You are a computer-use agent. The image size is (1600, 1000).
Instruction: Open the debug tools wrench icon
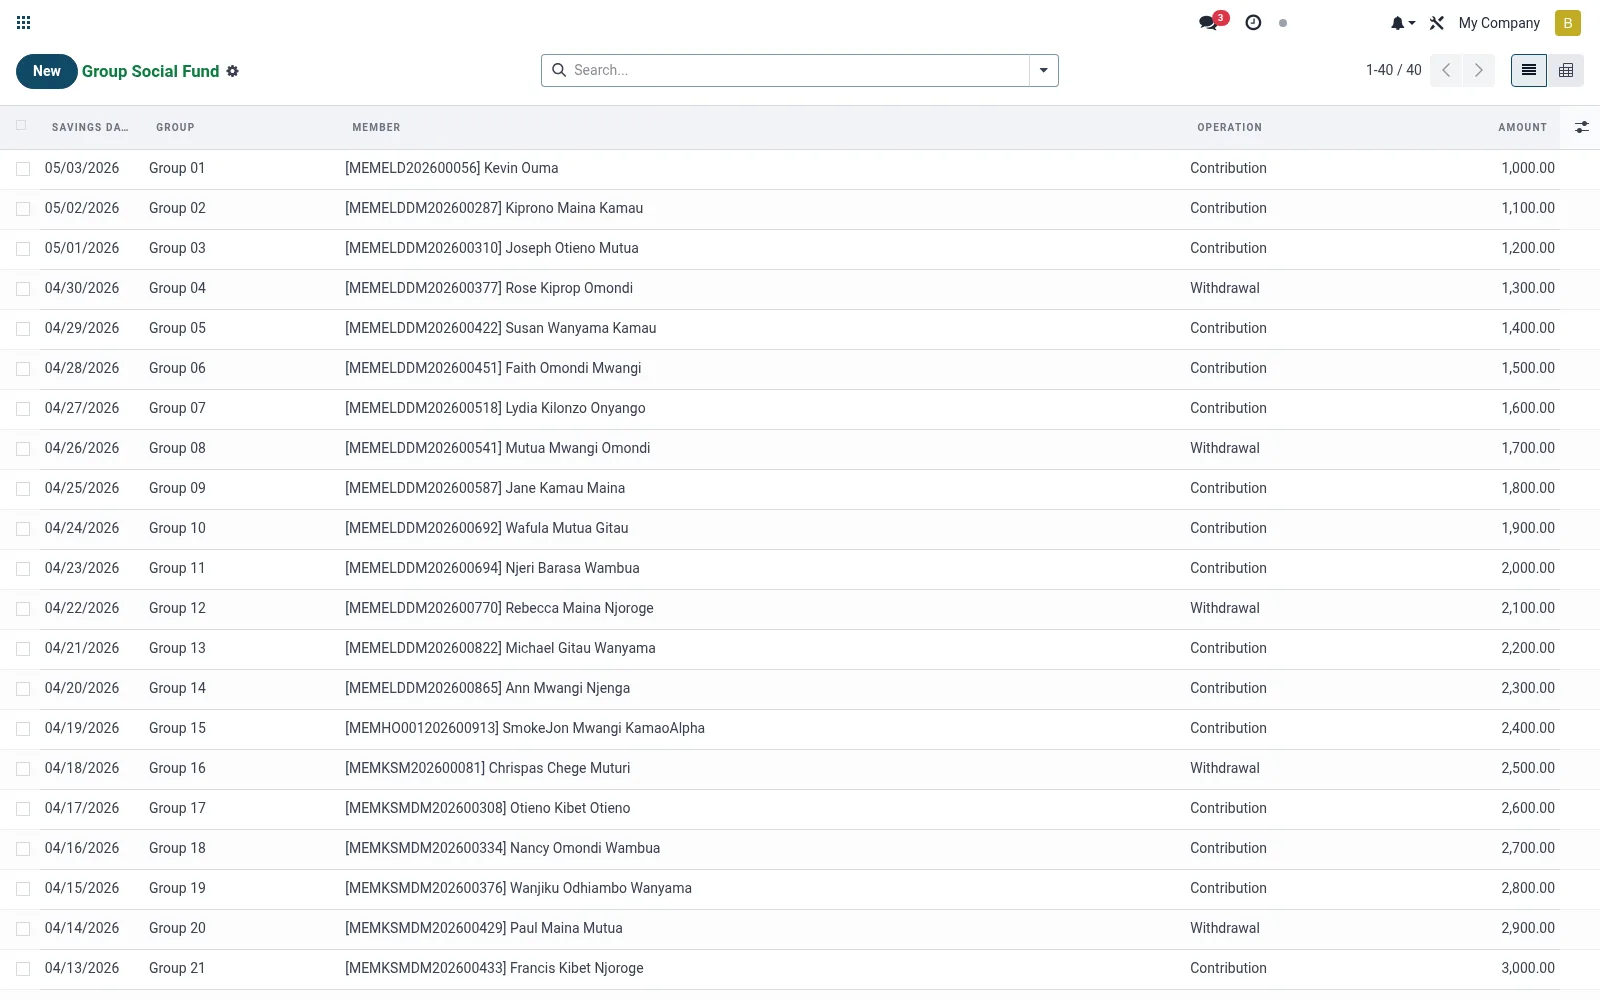point(1437,23)
